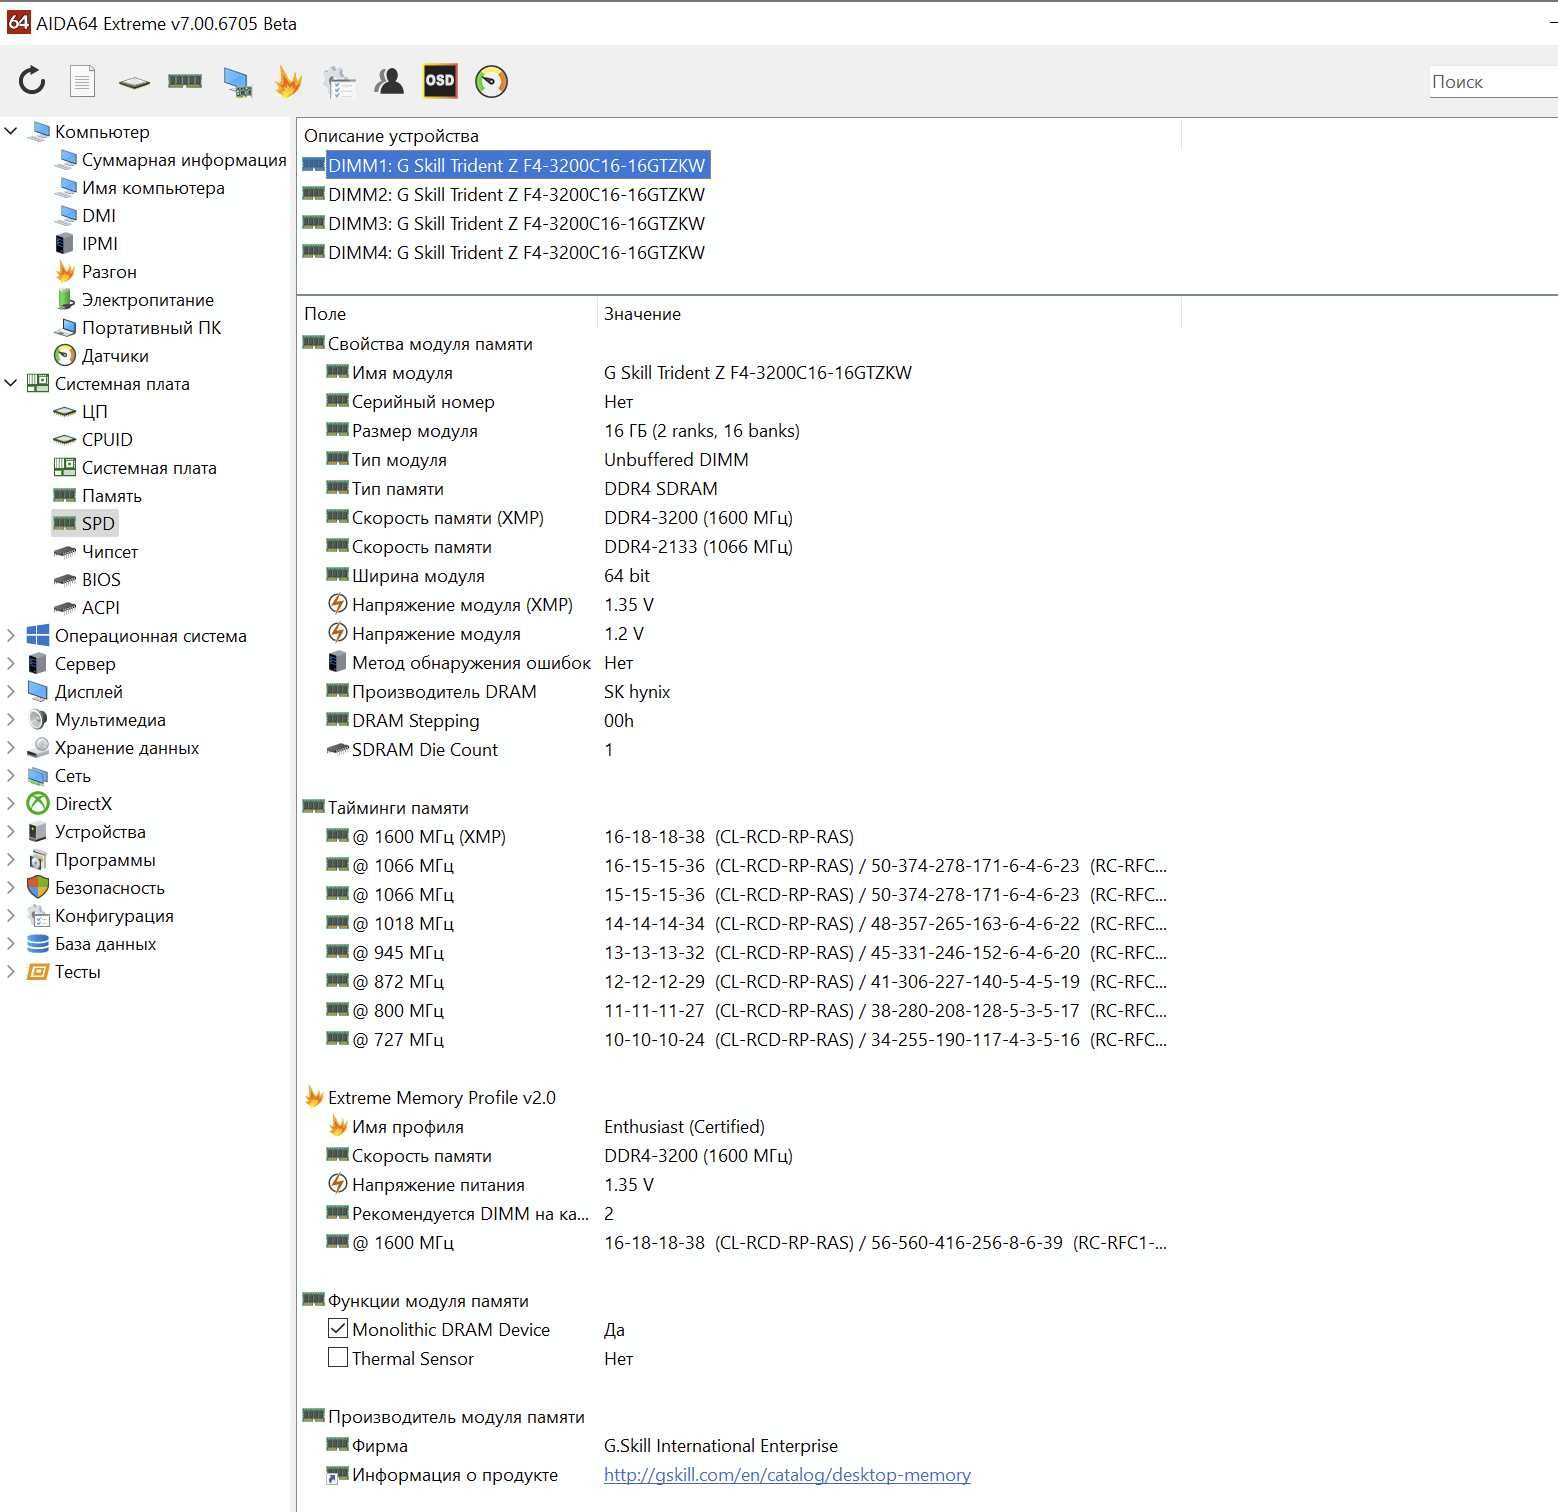This screenshot has width=1558, height=1512.
Task: Select DIMM4 G Skill Trident Z entry
Action: click(516, 252)
